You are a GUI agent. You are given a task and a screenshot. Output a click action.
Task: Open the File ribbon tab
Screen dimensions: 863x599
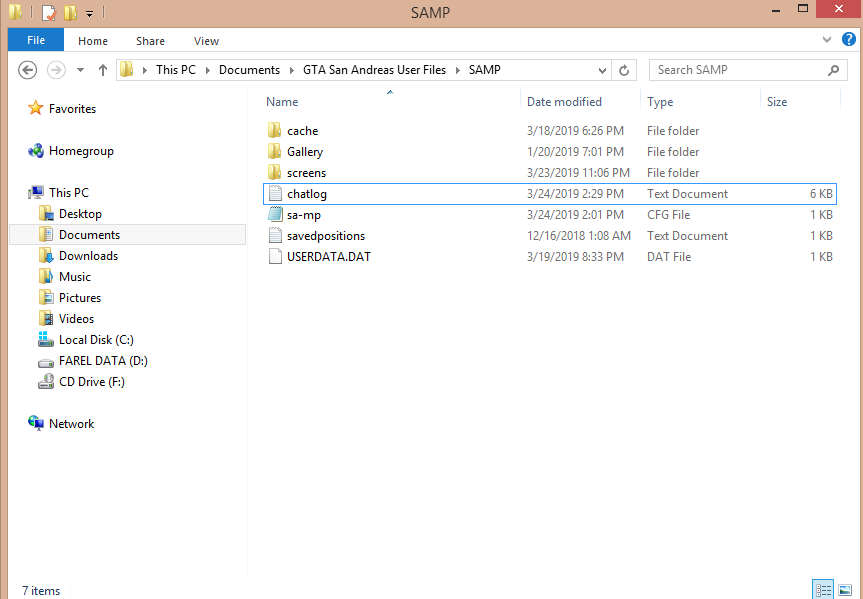(36, 41)
